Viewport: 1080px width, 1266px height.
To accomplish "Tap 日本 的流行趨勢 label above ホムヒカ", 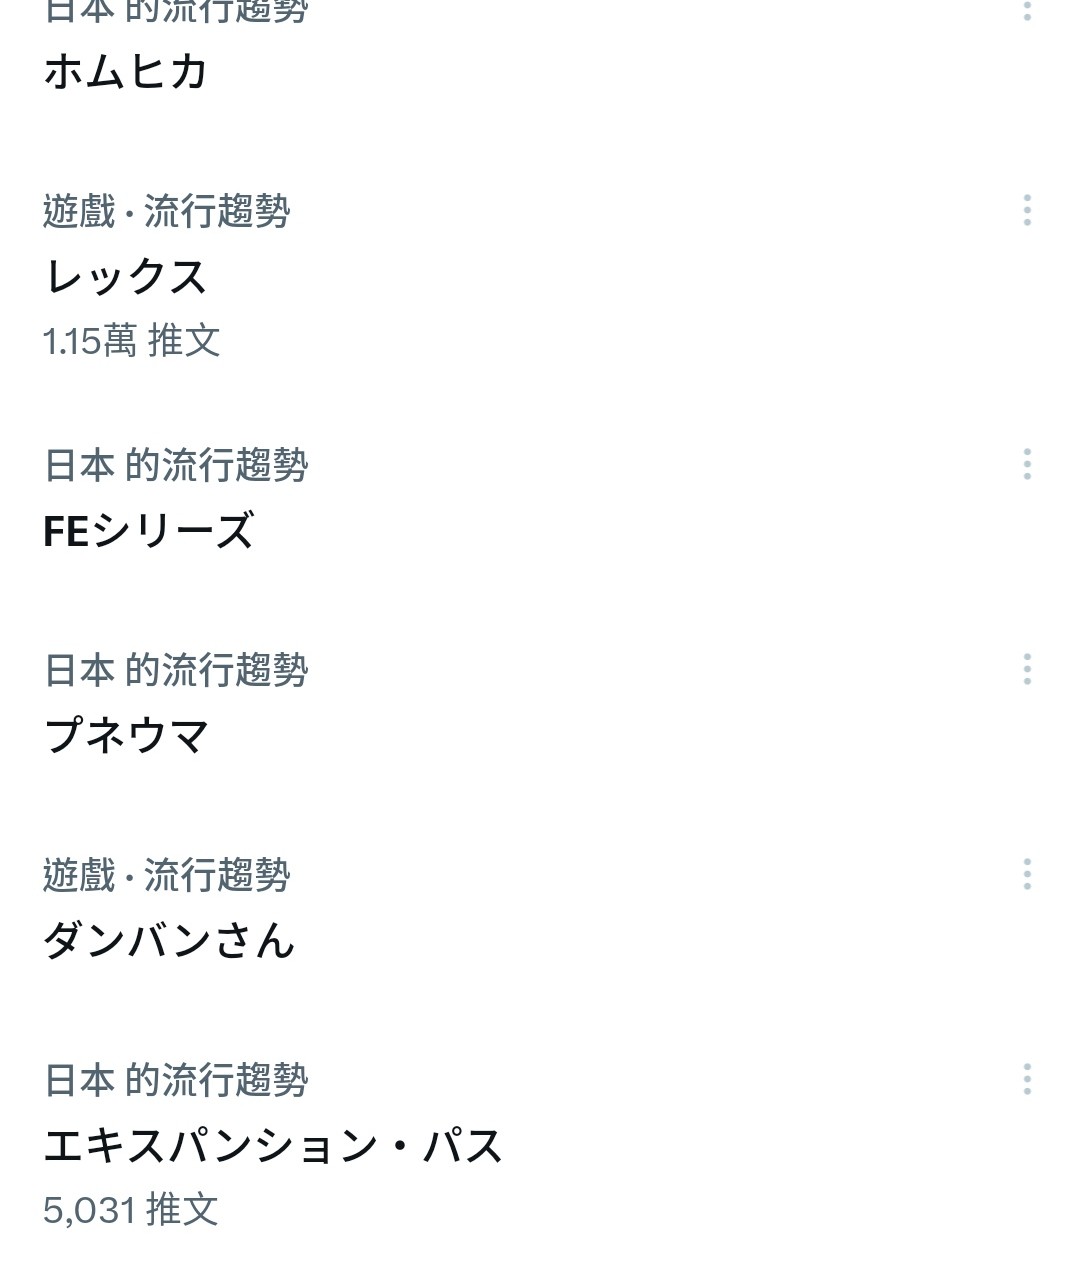I will point(176,10).
